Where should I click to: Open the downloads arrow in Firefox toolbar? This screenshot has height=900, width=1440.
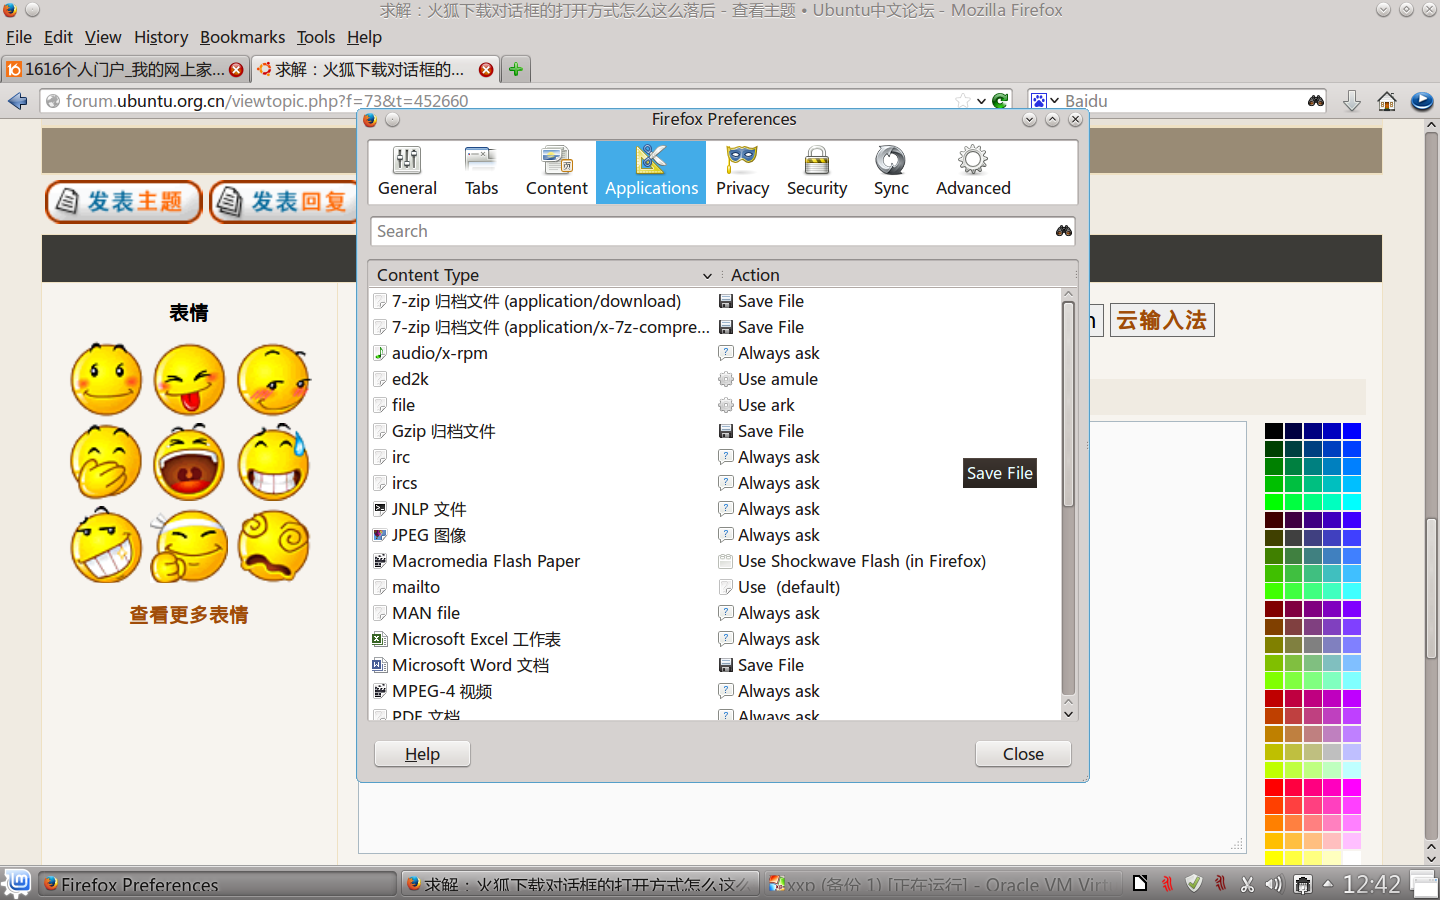tap(1351, 101)
